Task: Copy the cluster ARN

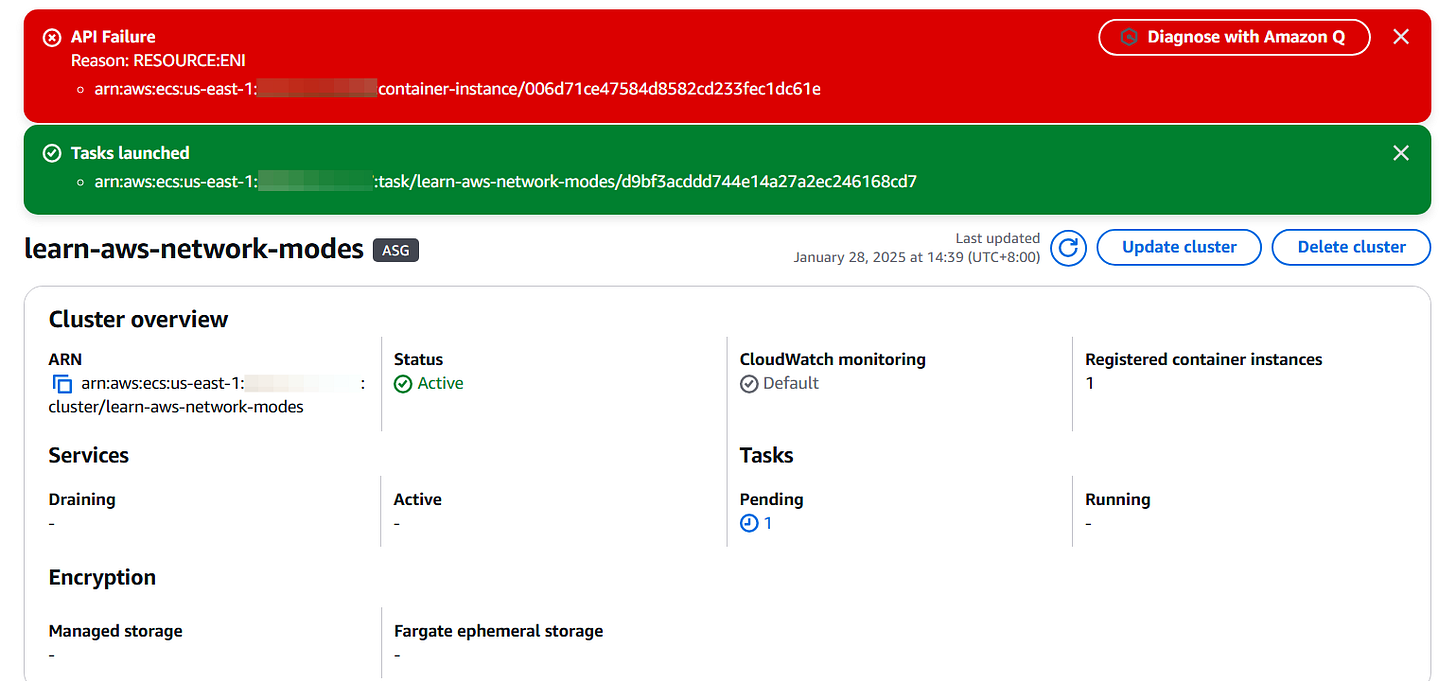Action: tap(62, 384)
